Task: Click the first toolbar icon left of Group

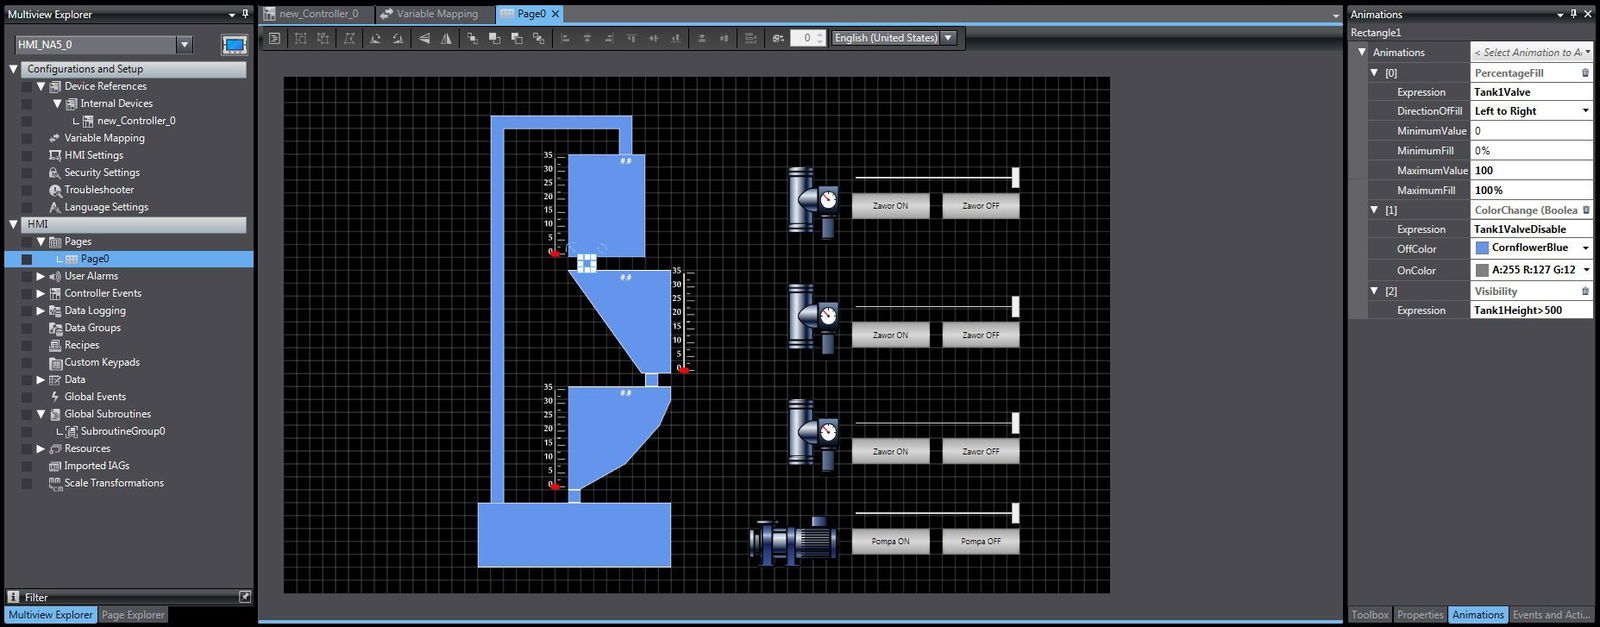Action: point(275,38)
